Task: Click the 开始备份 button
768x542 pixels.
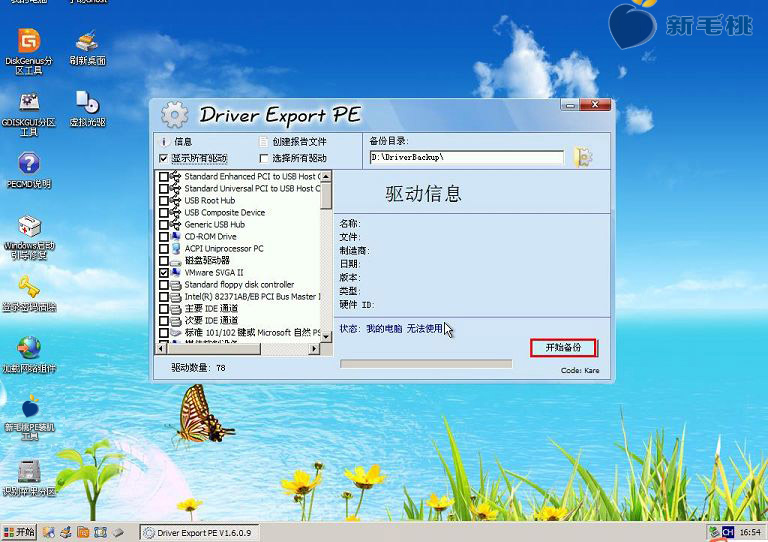Action: [x=563, y=348]
